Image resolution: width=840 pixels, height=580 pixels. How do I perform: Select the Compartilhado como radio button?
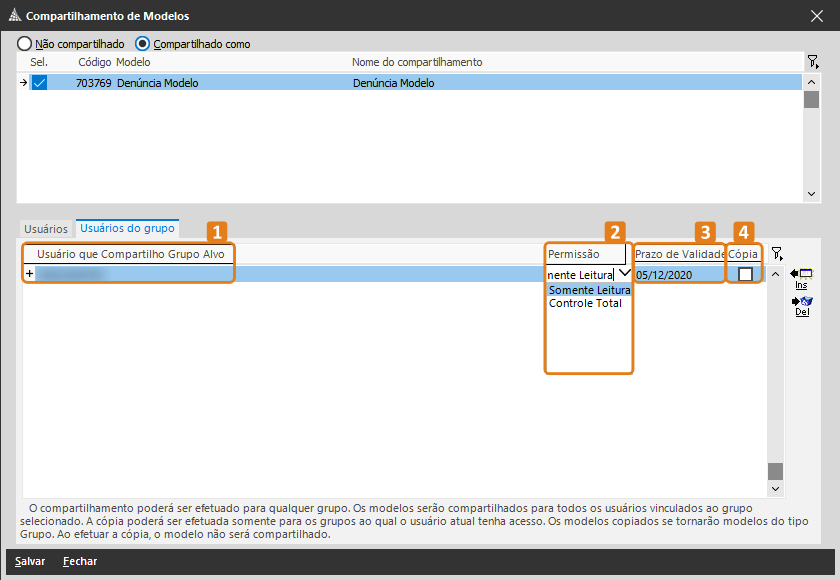[x=142, y=44]
